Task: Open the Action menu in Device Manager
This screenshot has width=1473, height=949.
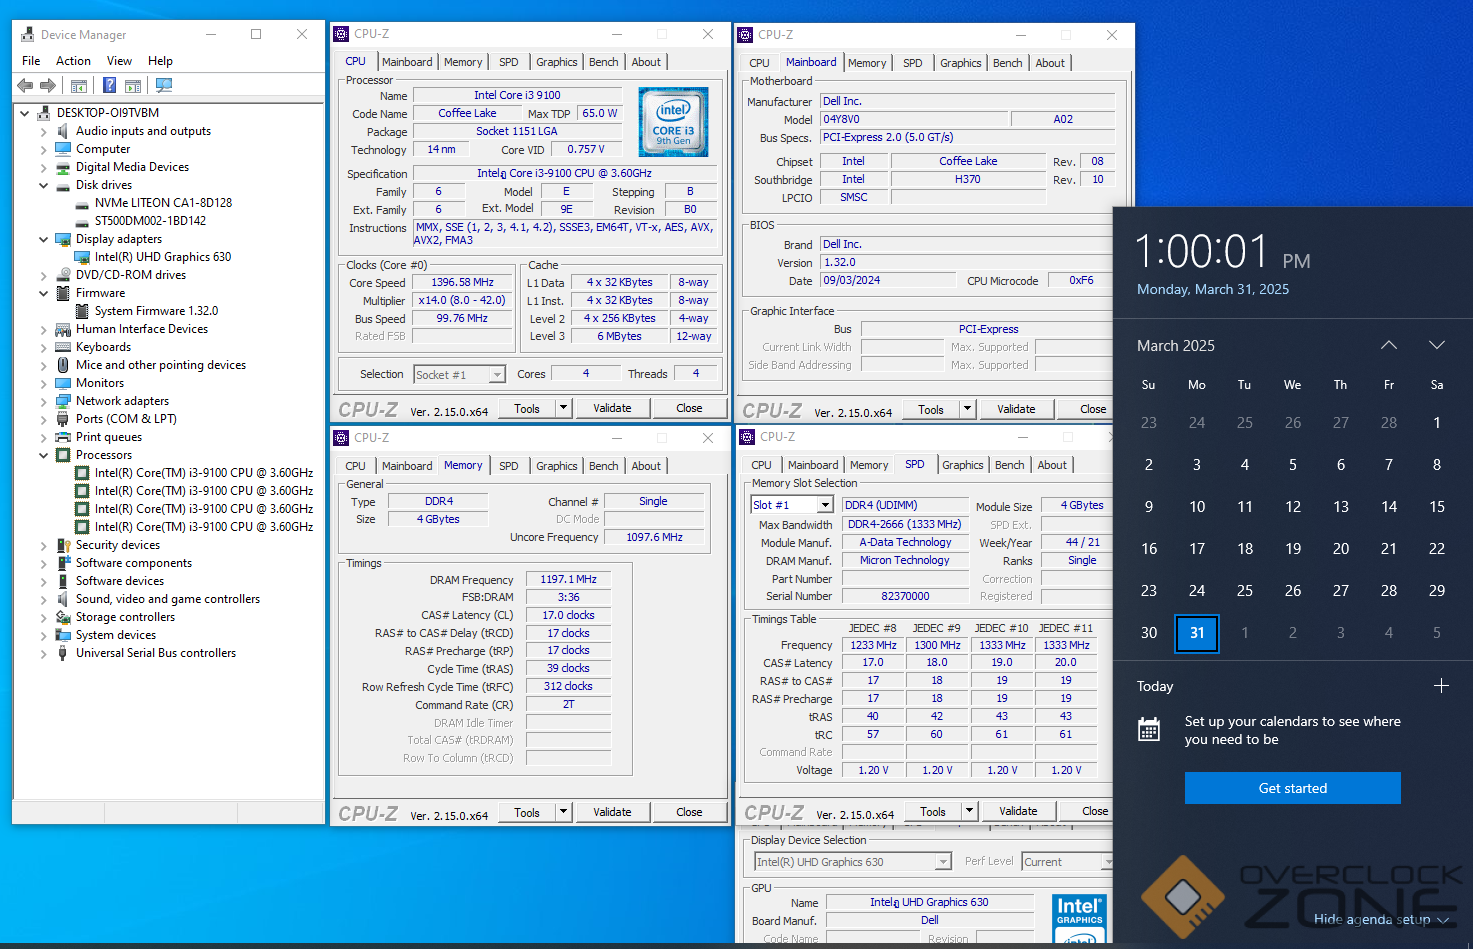Action: tap(73, 61)
